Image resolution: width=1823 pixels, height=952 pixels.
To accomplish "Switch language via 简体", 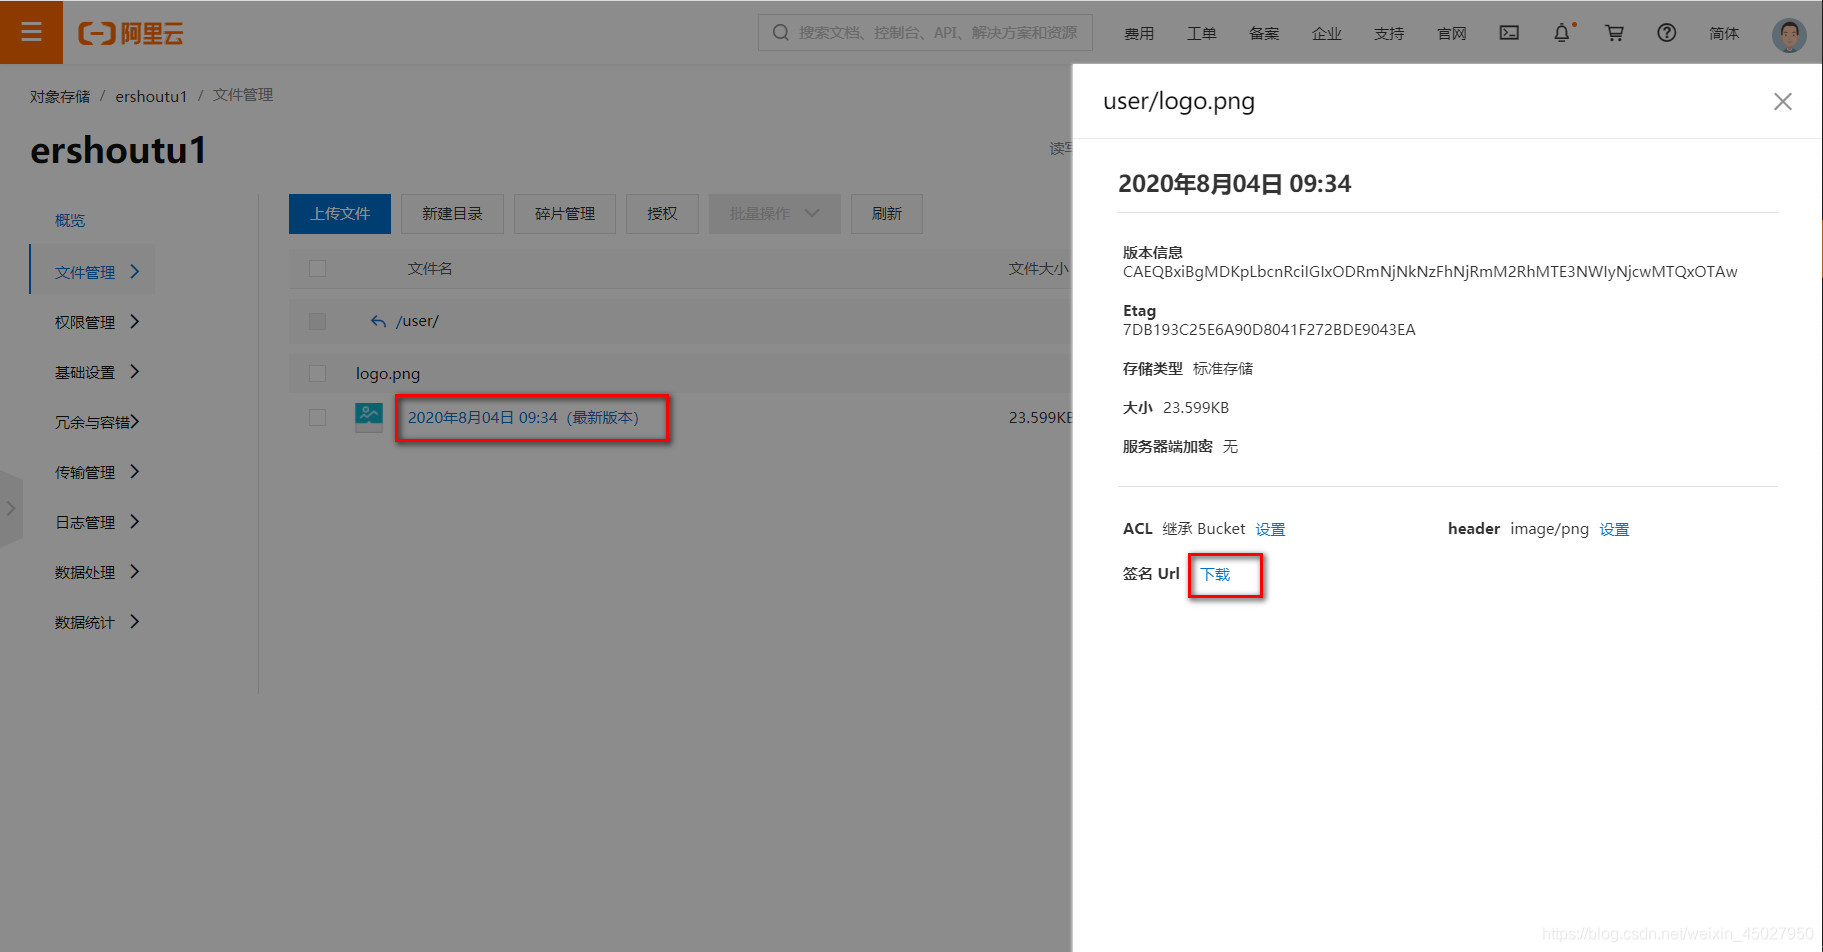I will click(1724, 33).
